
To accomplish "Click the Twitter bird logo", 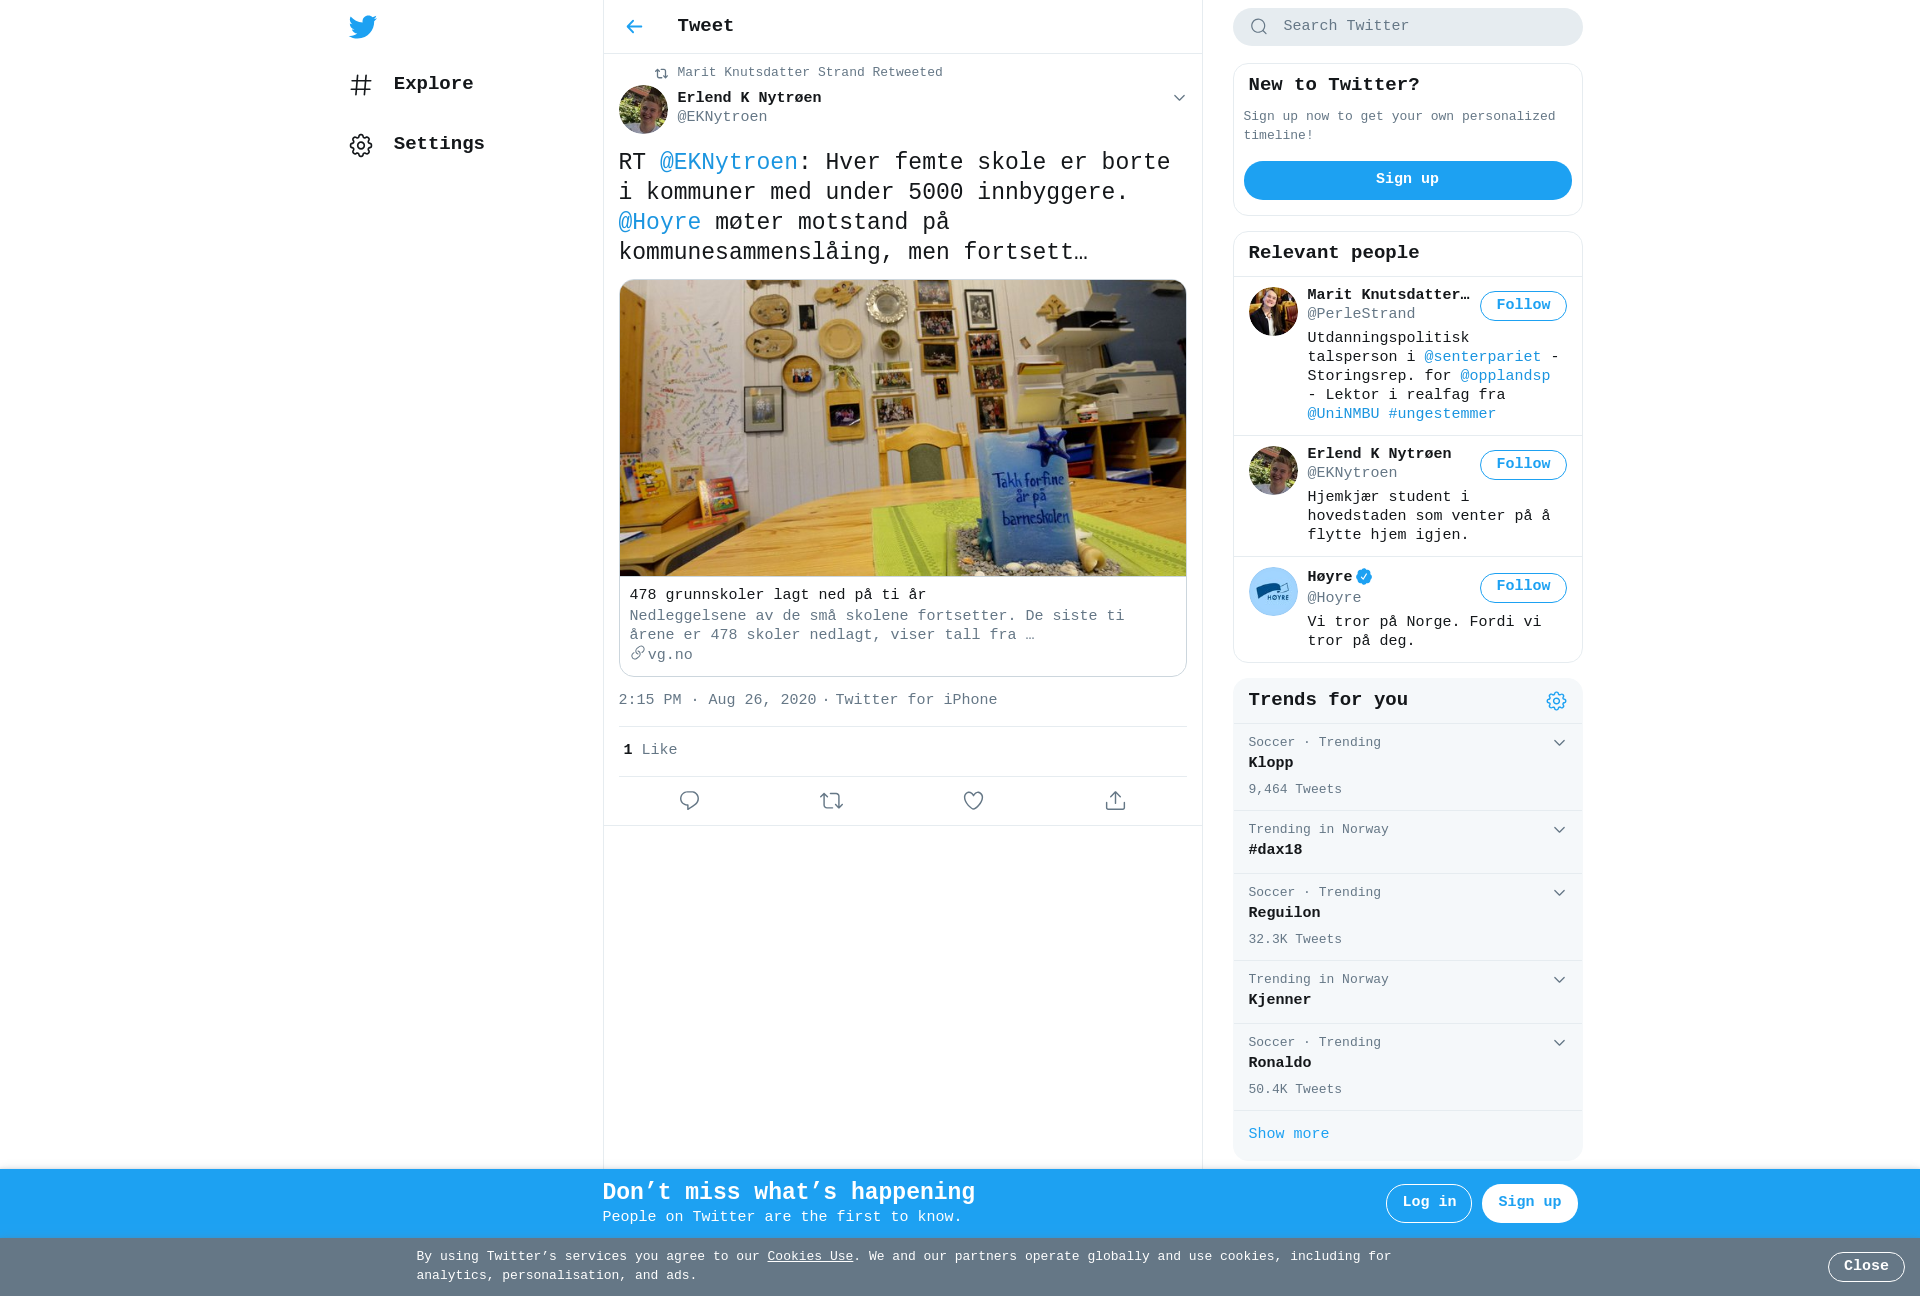I will (362, 27).
